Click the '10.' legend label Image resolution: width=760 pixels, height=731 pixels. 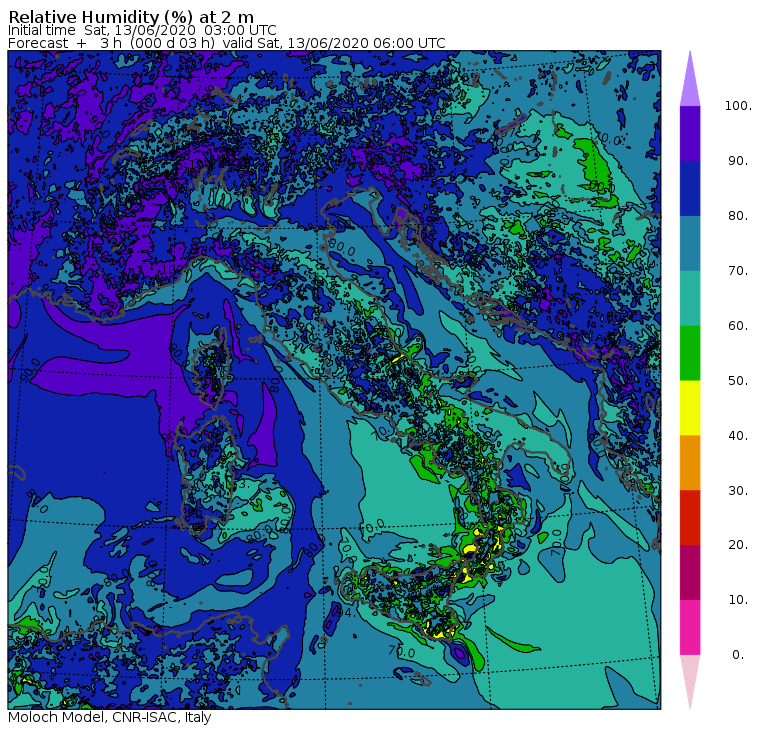pyautogui.click(x=738, y=600)
